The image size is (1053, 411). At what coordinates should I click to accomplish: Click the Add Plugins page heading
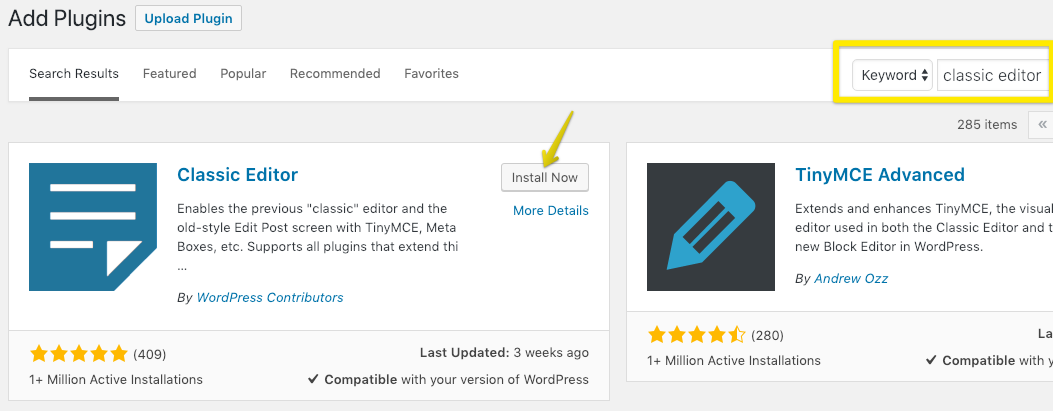pyautogui.click(x=67, y=18)
